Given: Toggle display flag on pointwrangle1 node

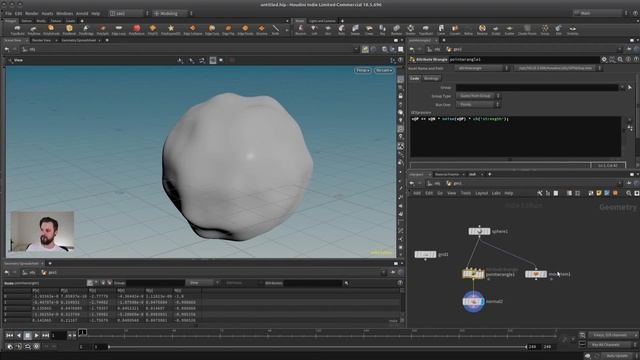Looking at the screenshot, I should pos(482,274).
